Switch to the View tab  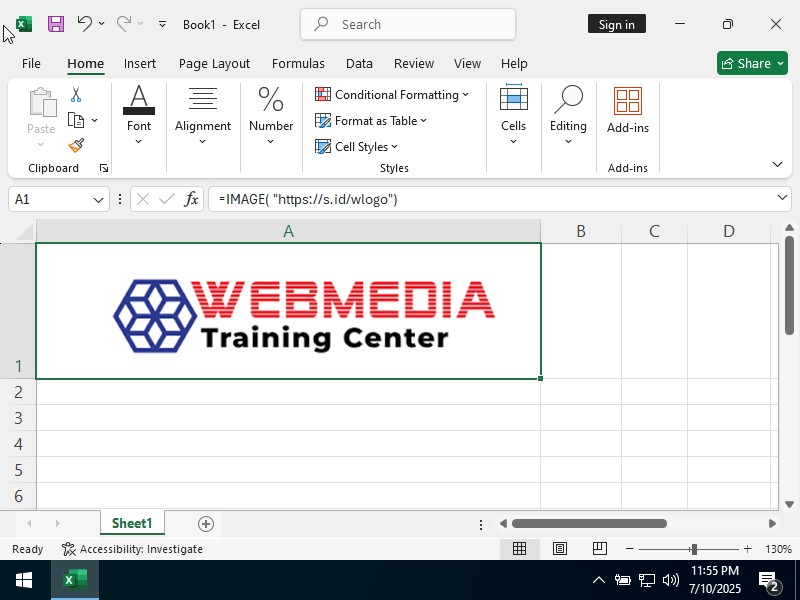467,63
